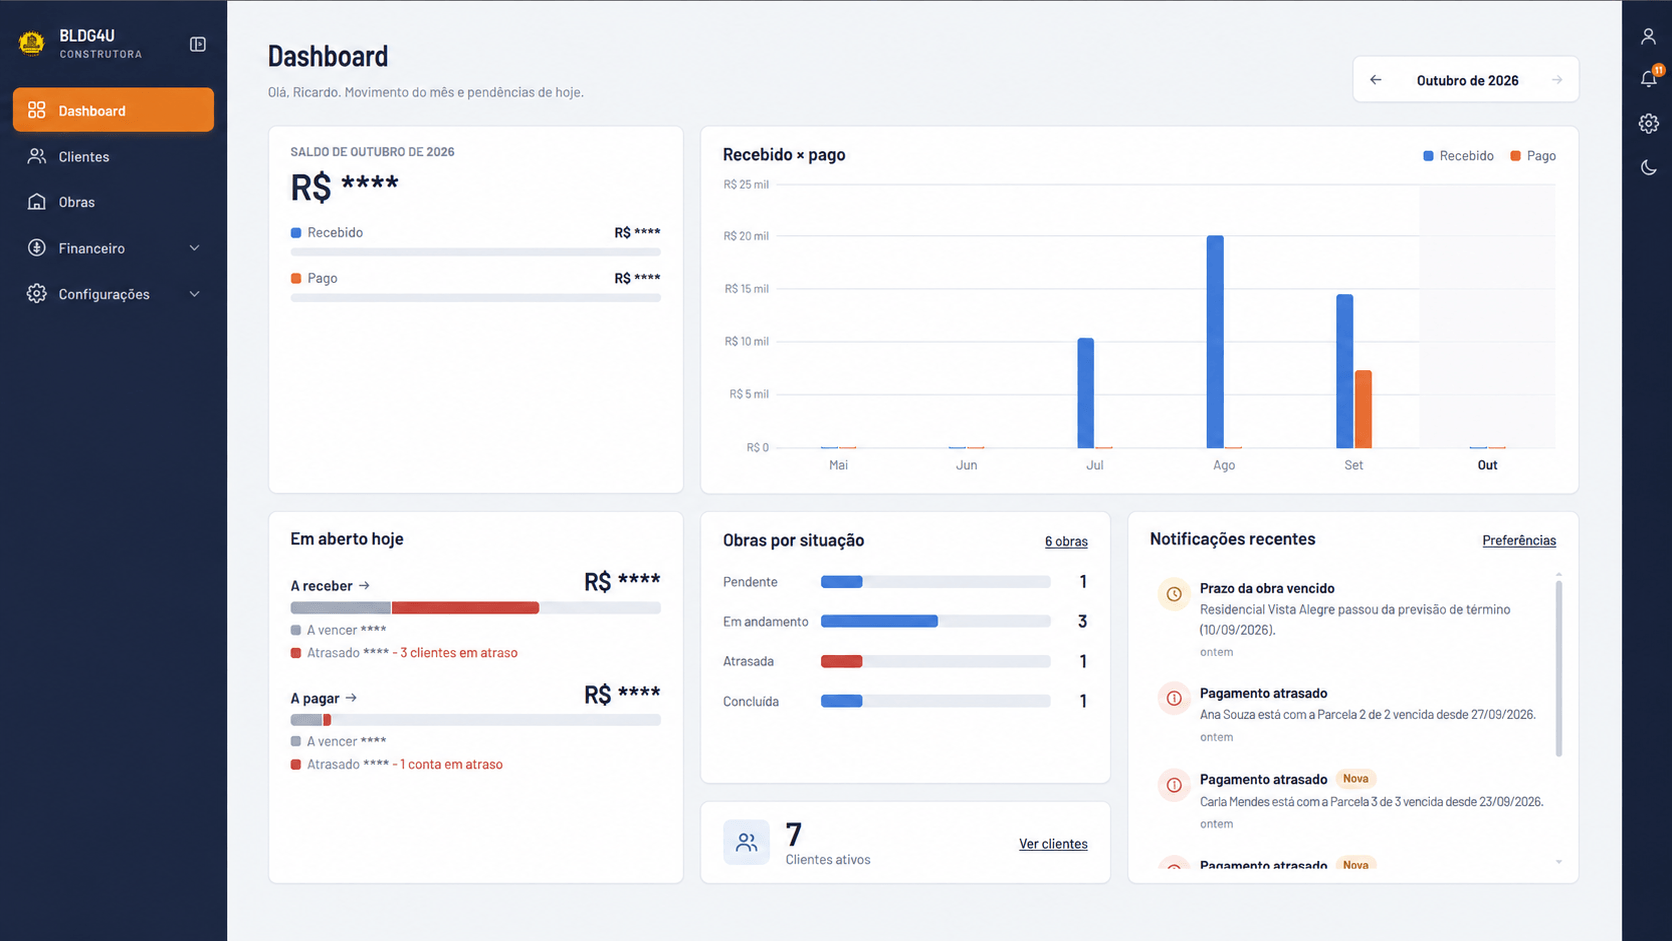Click the blue Jul bar in chart
The width and height of the screenshot is (1672, 941).
coord(1086,393)
